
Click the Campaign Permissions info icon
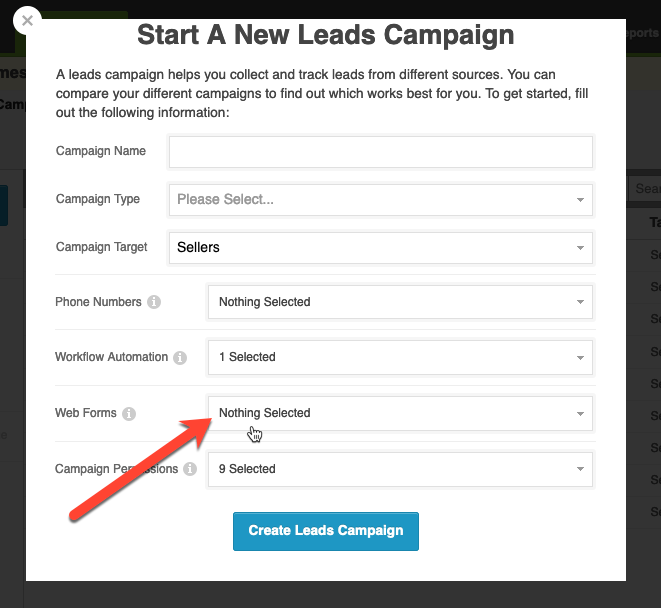[190, 469]
